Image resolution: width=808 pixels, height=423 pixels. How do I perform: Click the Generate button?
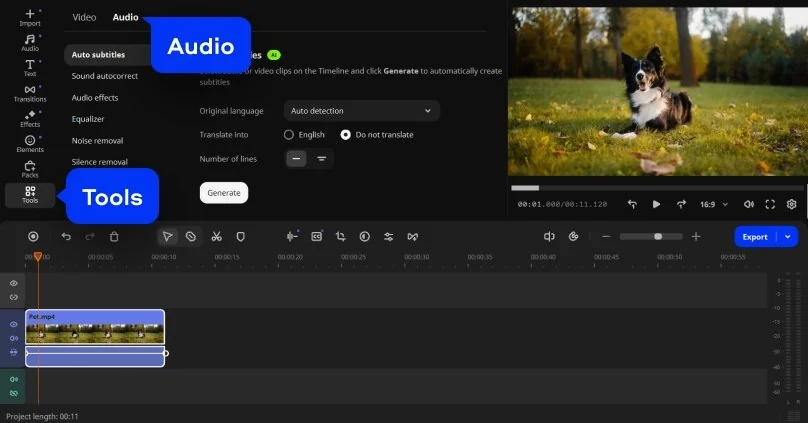(x=224, y=192)
